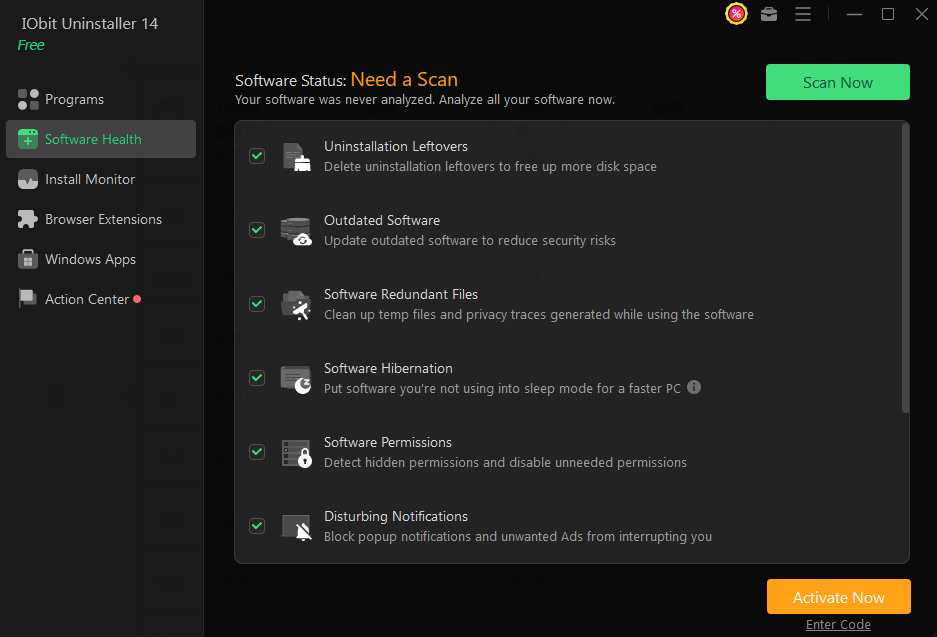Click the health list vertical scrollbar
This screenshot has width=937, height=637.
coord(905,268)
